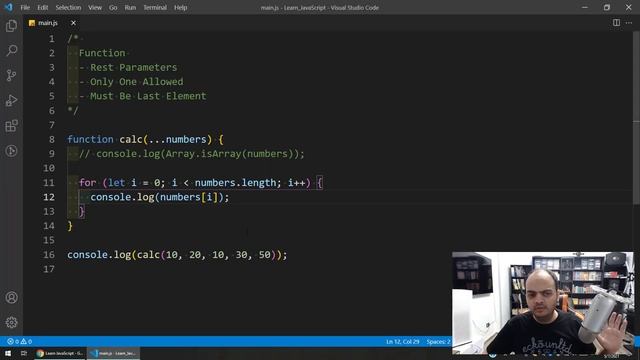Image resolution: width=640 pixels, height=360 pixels.
Task: Open Windows Task View
Action: (24, 353)
